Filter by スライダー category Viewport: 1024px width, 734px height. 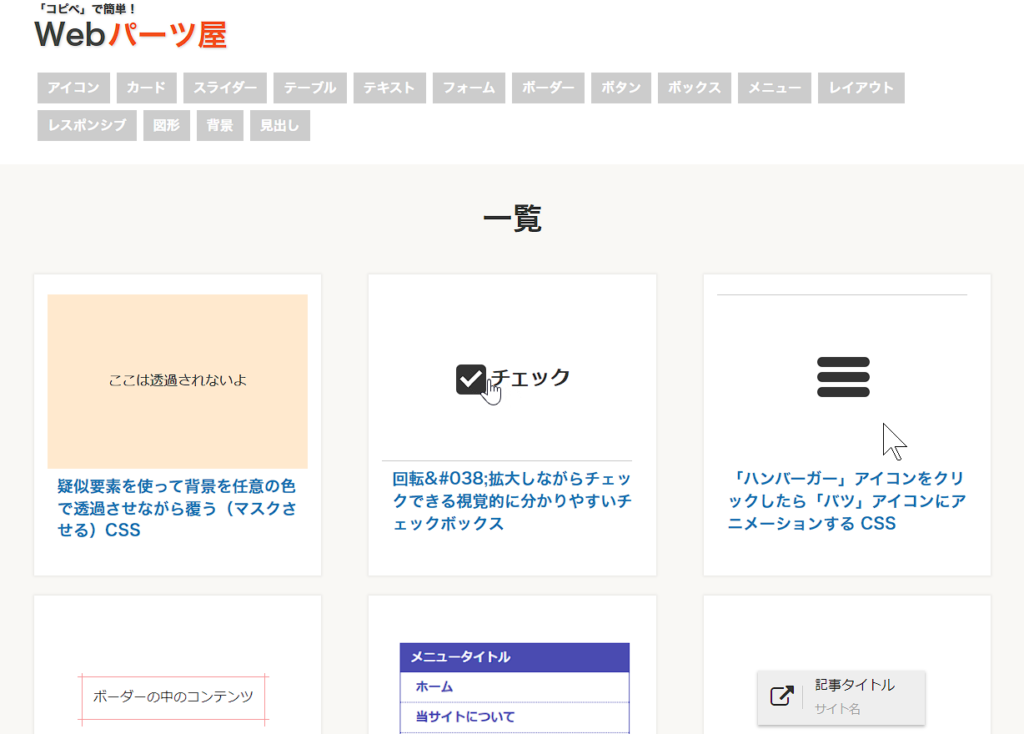pyautogui.click(x=224, y=87)
